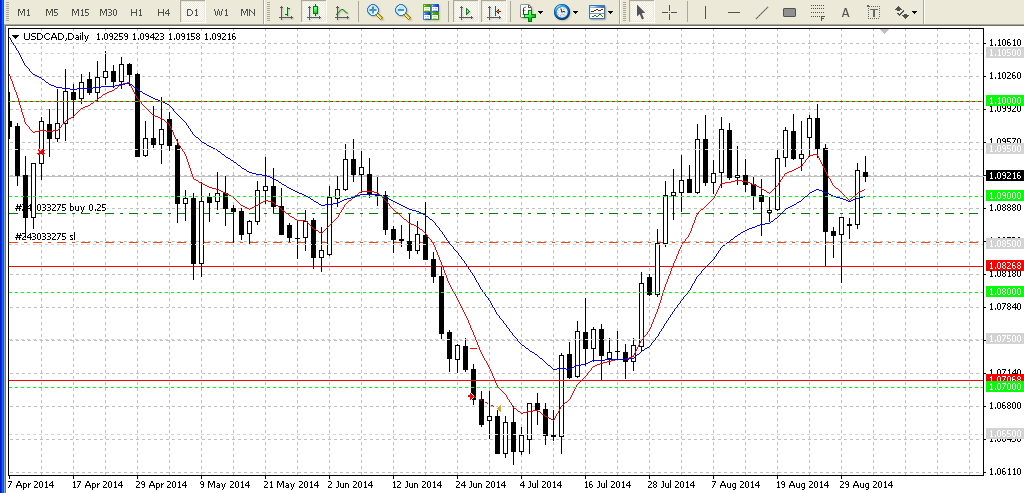The height and width of the screenshot is (493, 1024).
Task: Toggle chart auto scroll
Action: pyautogui.click(x=466, y=12)
